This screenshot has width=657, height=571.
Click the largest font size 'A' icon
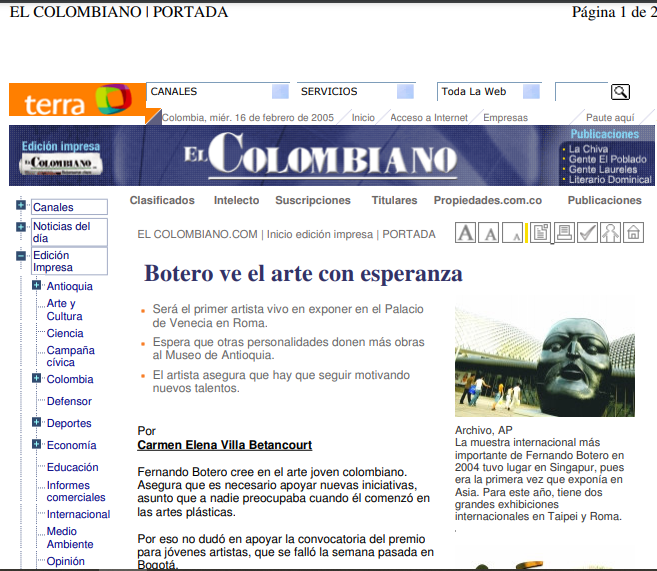click(x=465, y=234)
